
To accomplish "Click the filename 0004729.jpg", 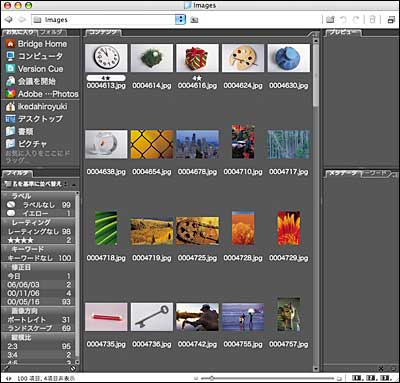I will 289,258.
